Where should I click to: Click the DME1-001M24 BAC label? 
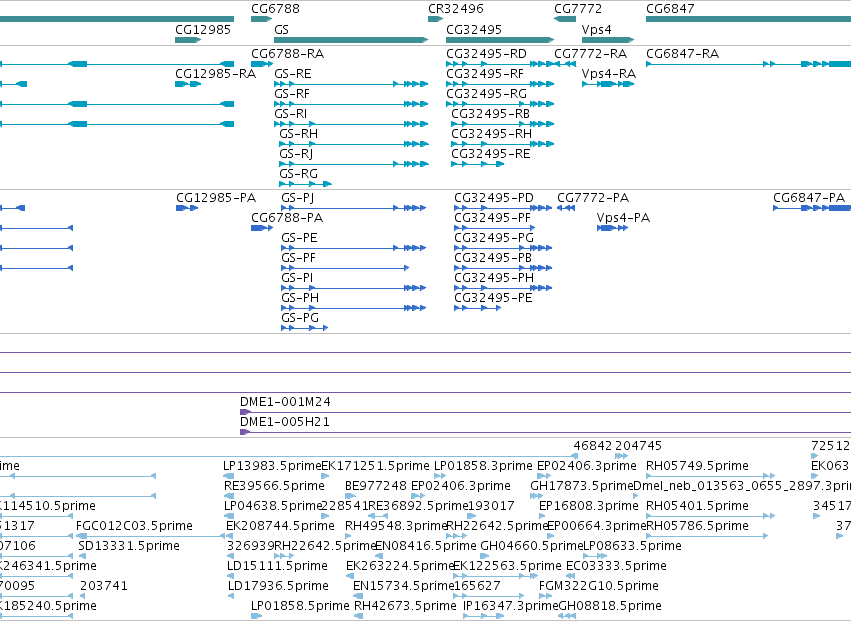tap(285, 402)
